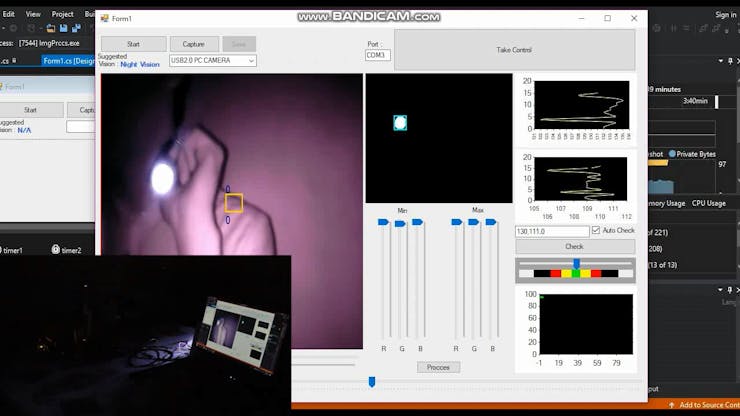The image size is (740, 416).
Task: Click the text field showing 130,111,0
Action: (x=552, y=231)
